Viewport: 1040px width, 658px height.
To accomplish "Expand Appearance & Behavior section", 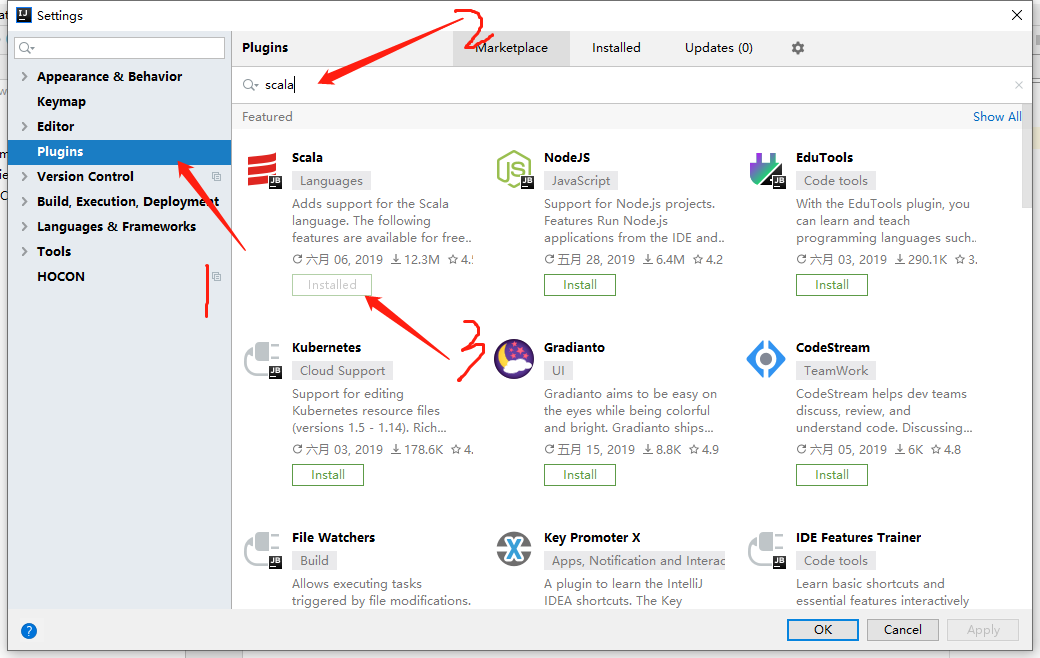I will 25,76.
